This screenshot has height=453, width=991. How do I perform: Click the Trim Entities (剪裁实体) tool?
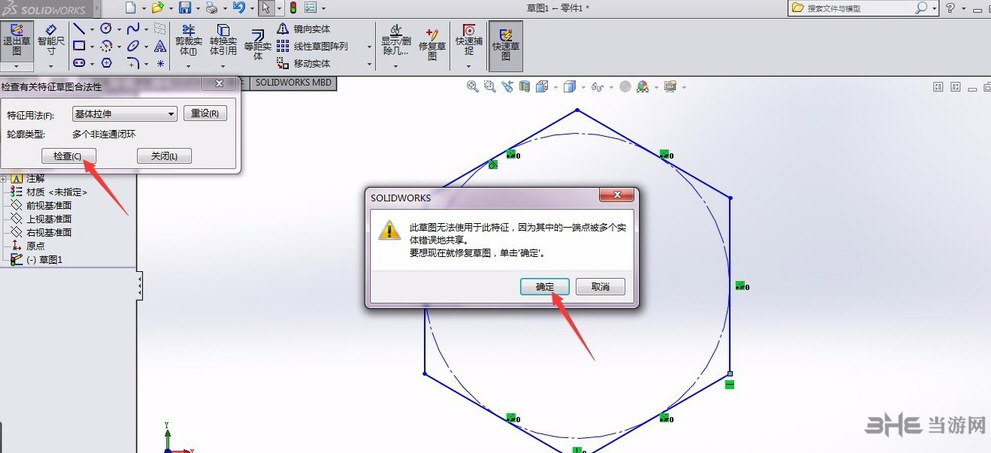tap(188, 40)
